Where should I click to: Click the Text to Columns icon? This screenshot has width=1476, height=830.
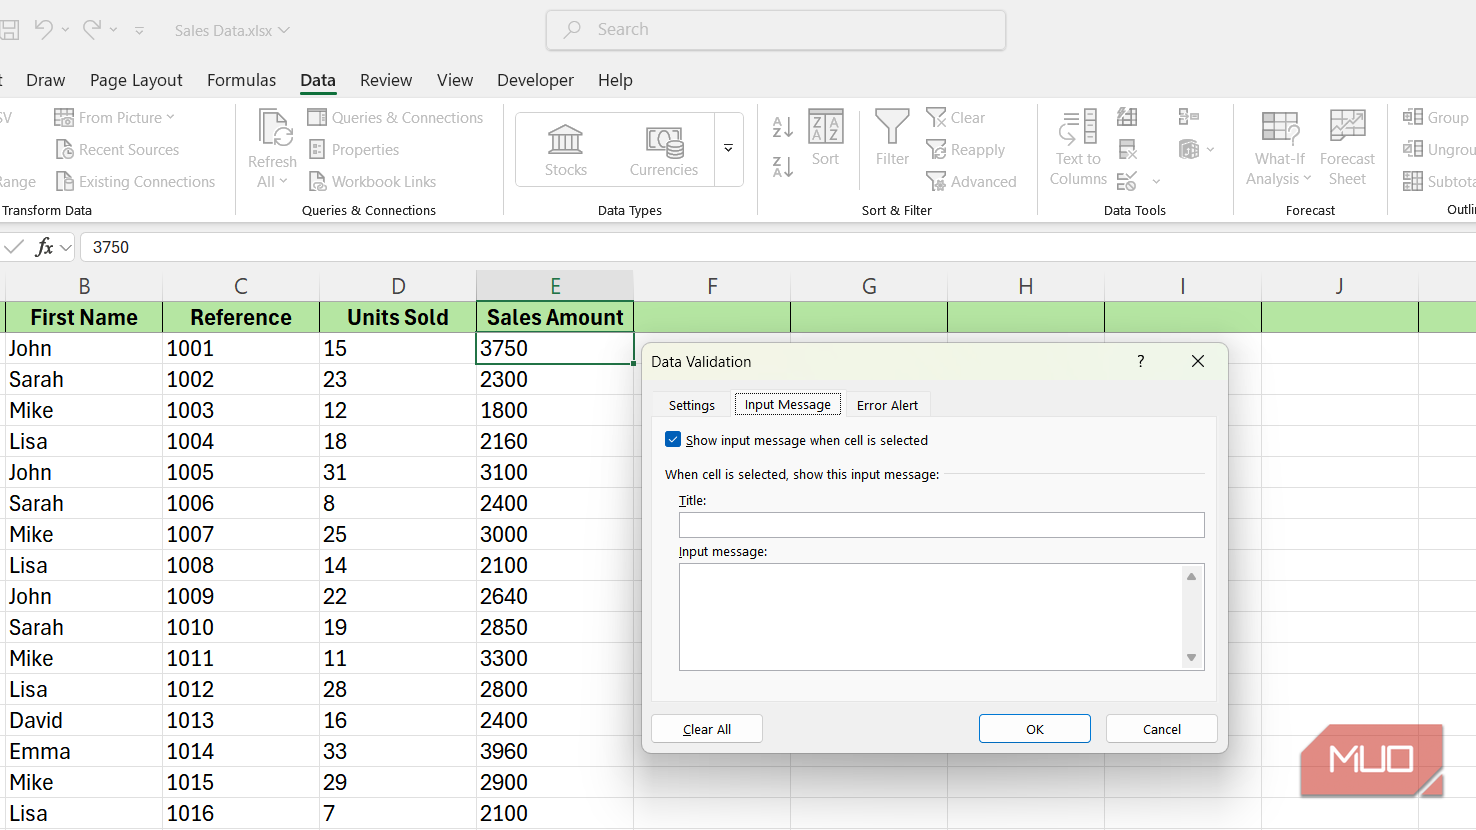1078,127
